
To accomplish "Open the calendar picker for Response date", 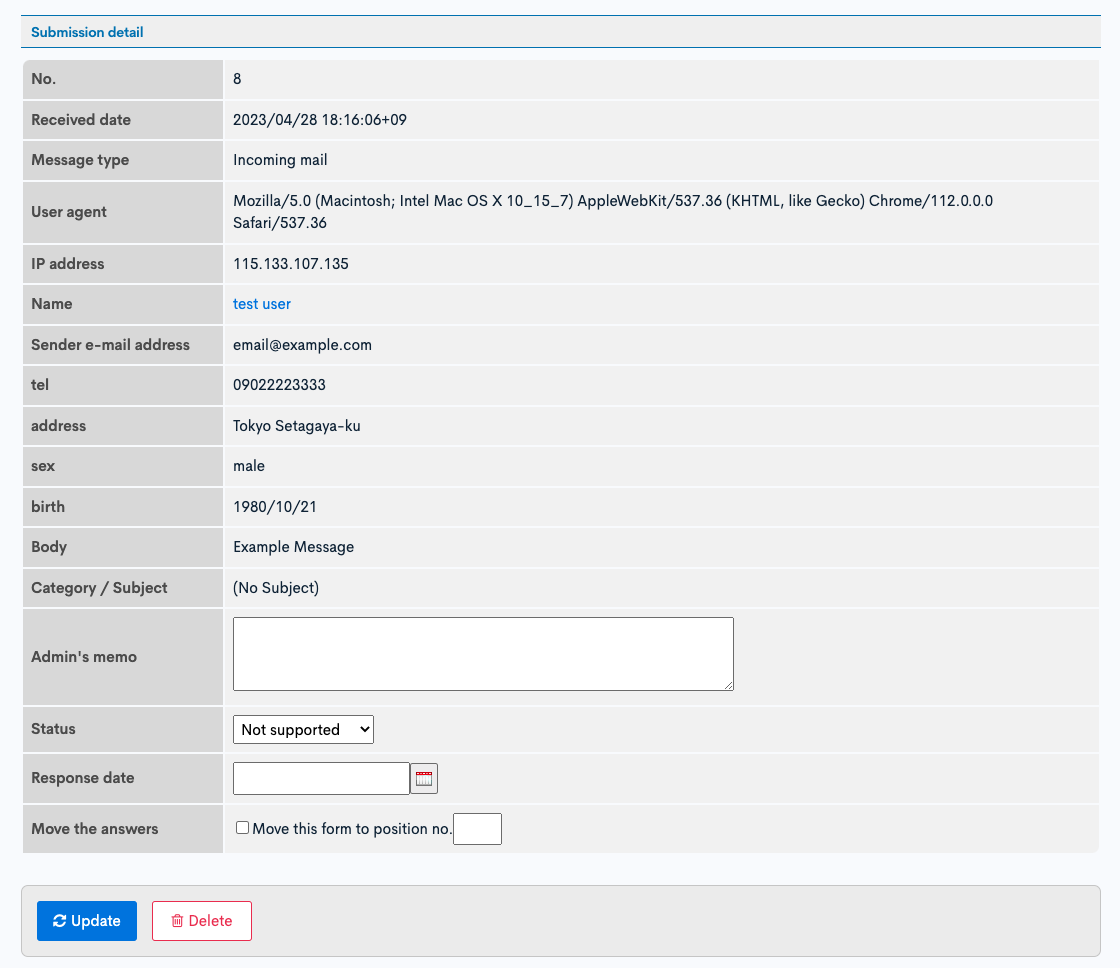I will pos(423,778).
